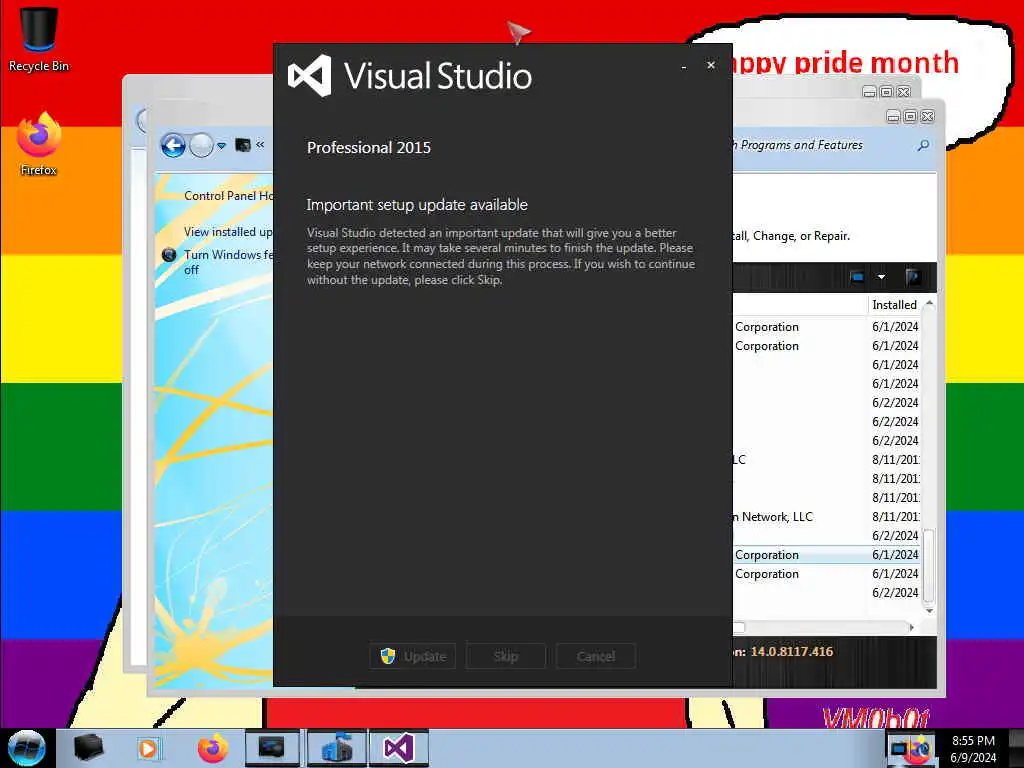
Task: Open the media player taskbar icon
Action: point(148,748)
